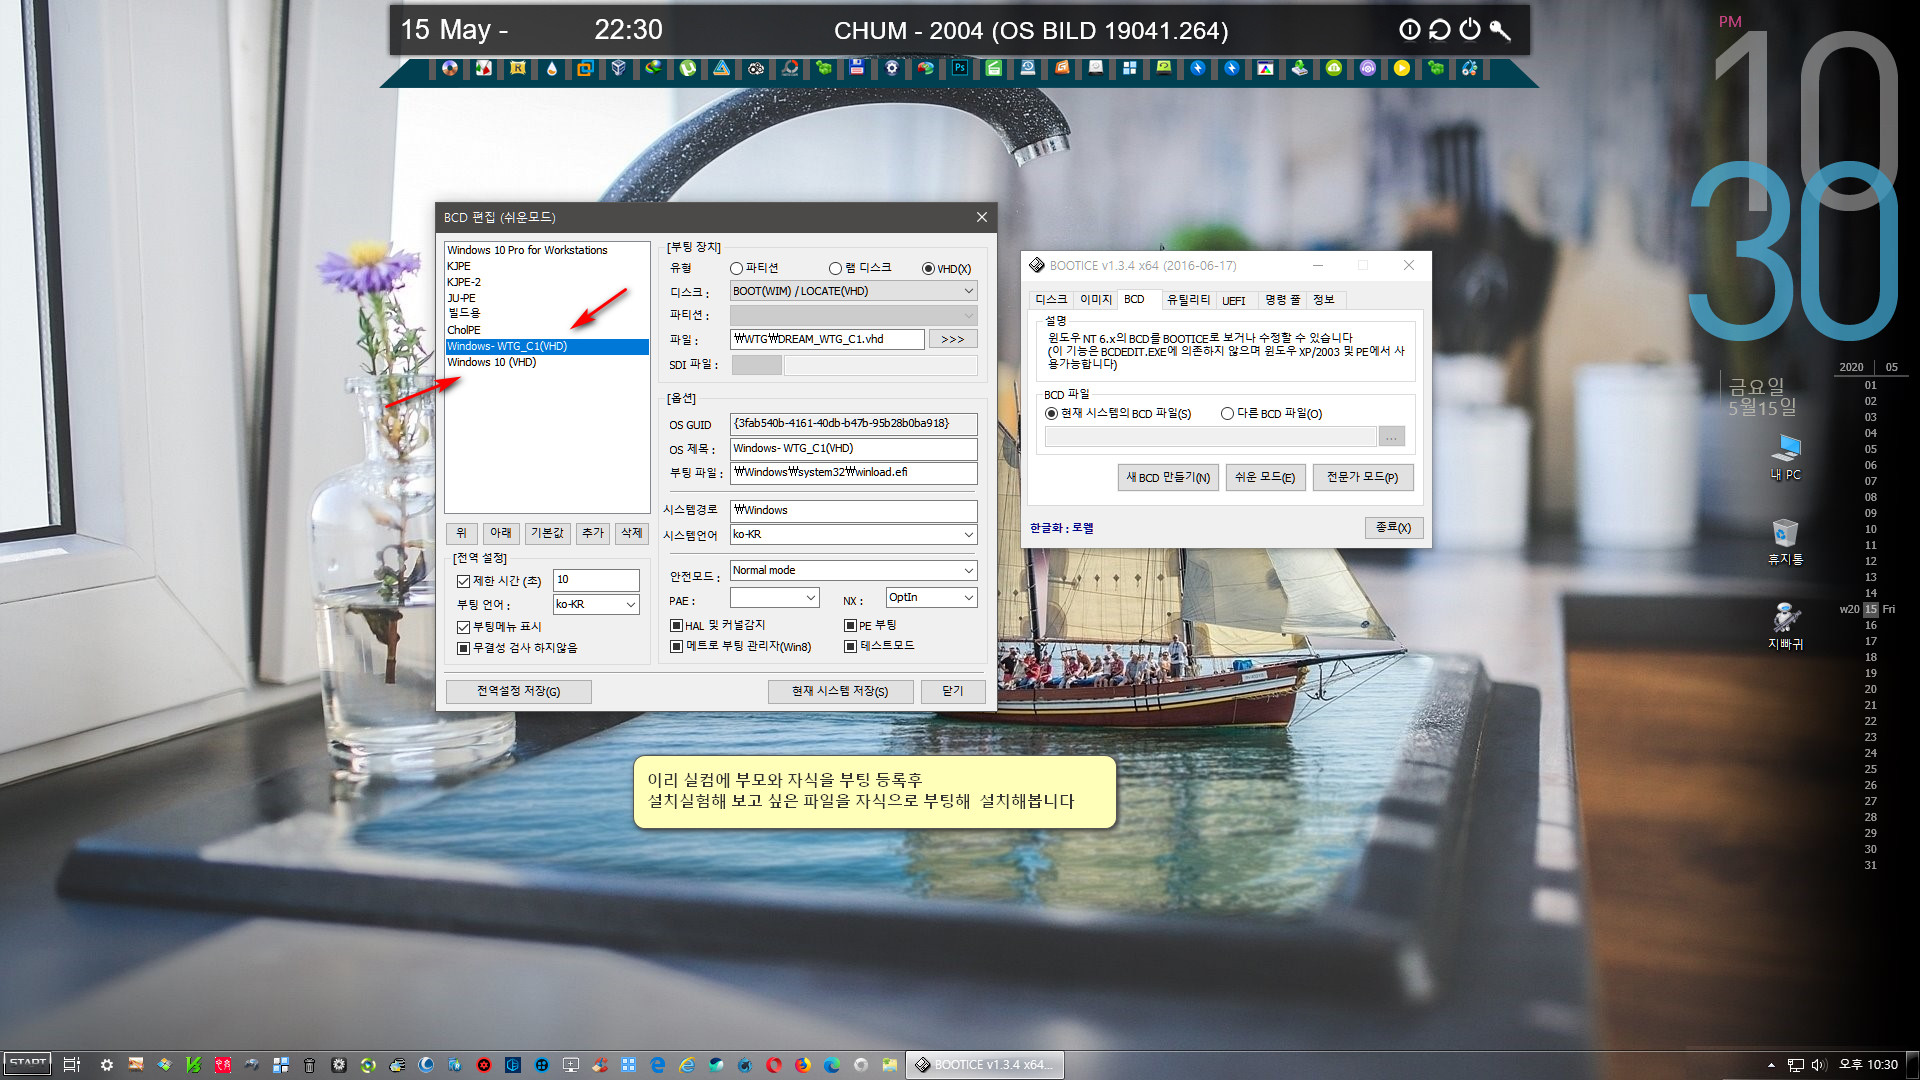Switch to the 유틸리티 tab in BOOTICE
1920x1080 pixels.
pyautogui.click(x=1188, y=300)
